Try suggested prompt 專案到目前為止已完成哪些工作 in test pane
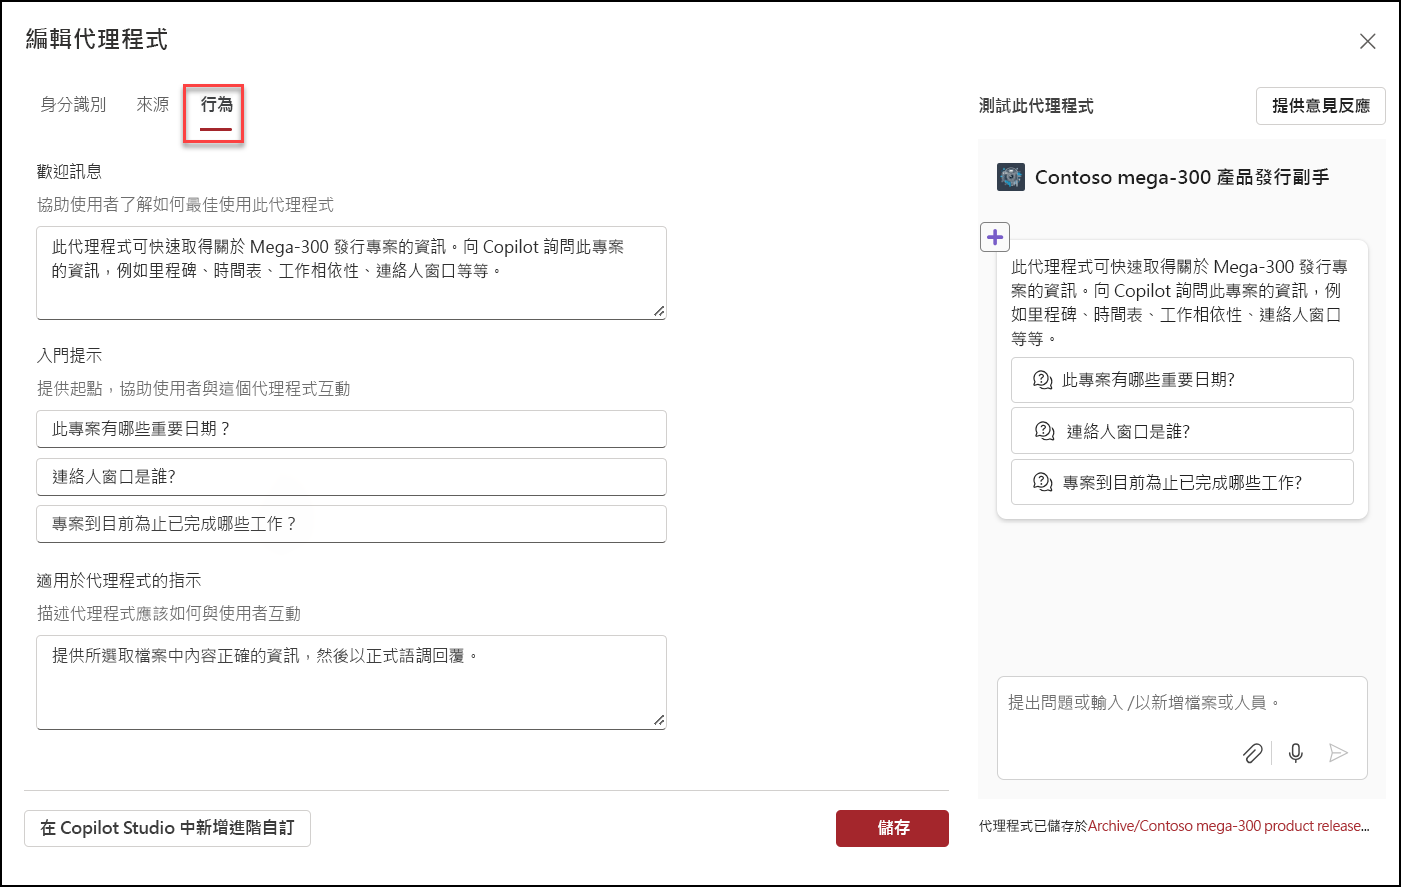 (1182, 482)
